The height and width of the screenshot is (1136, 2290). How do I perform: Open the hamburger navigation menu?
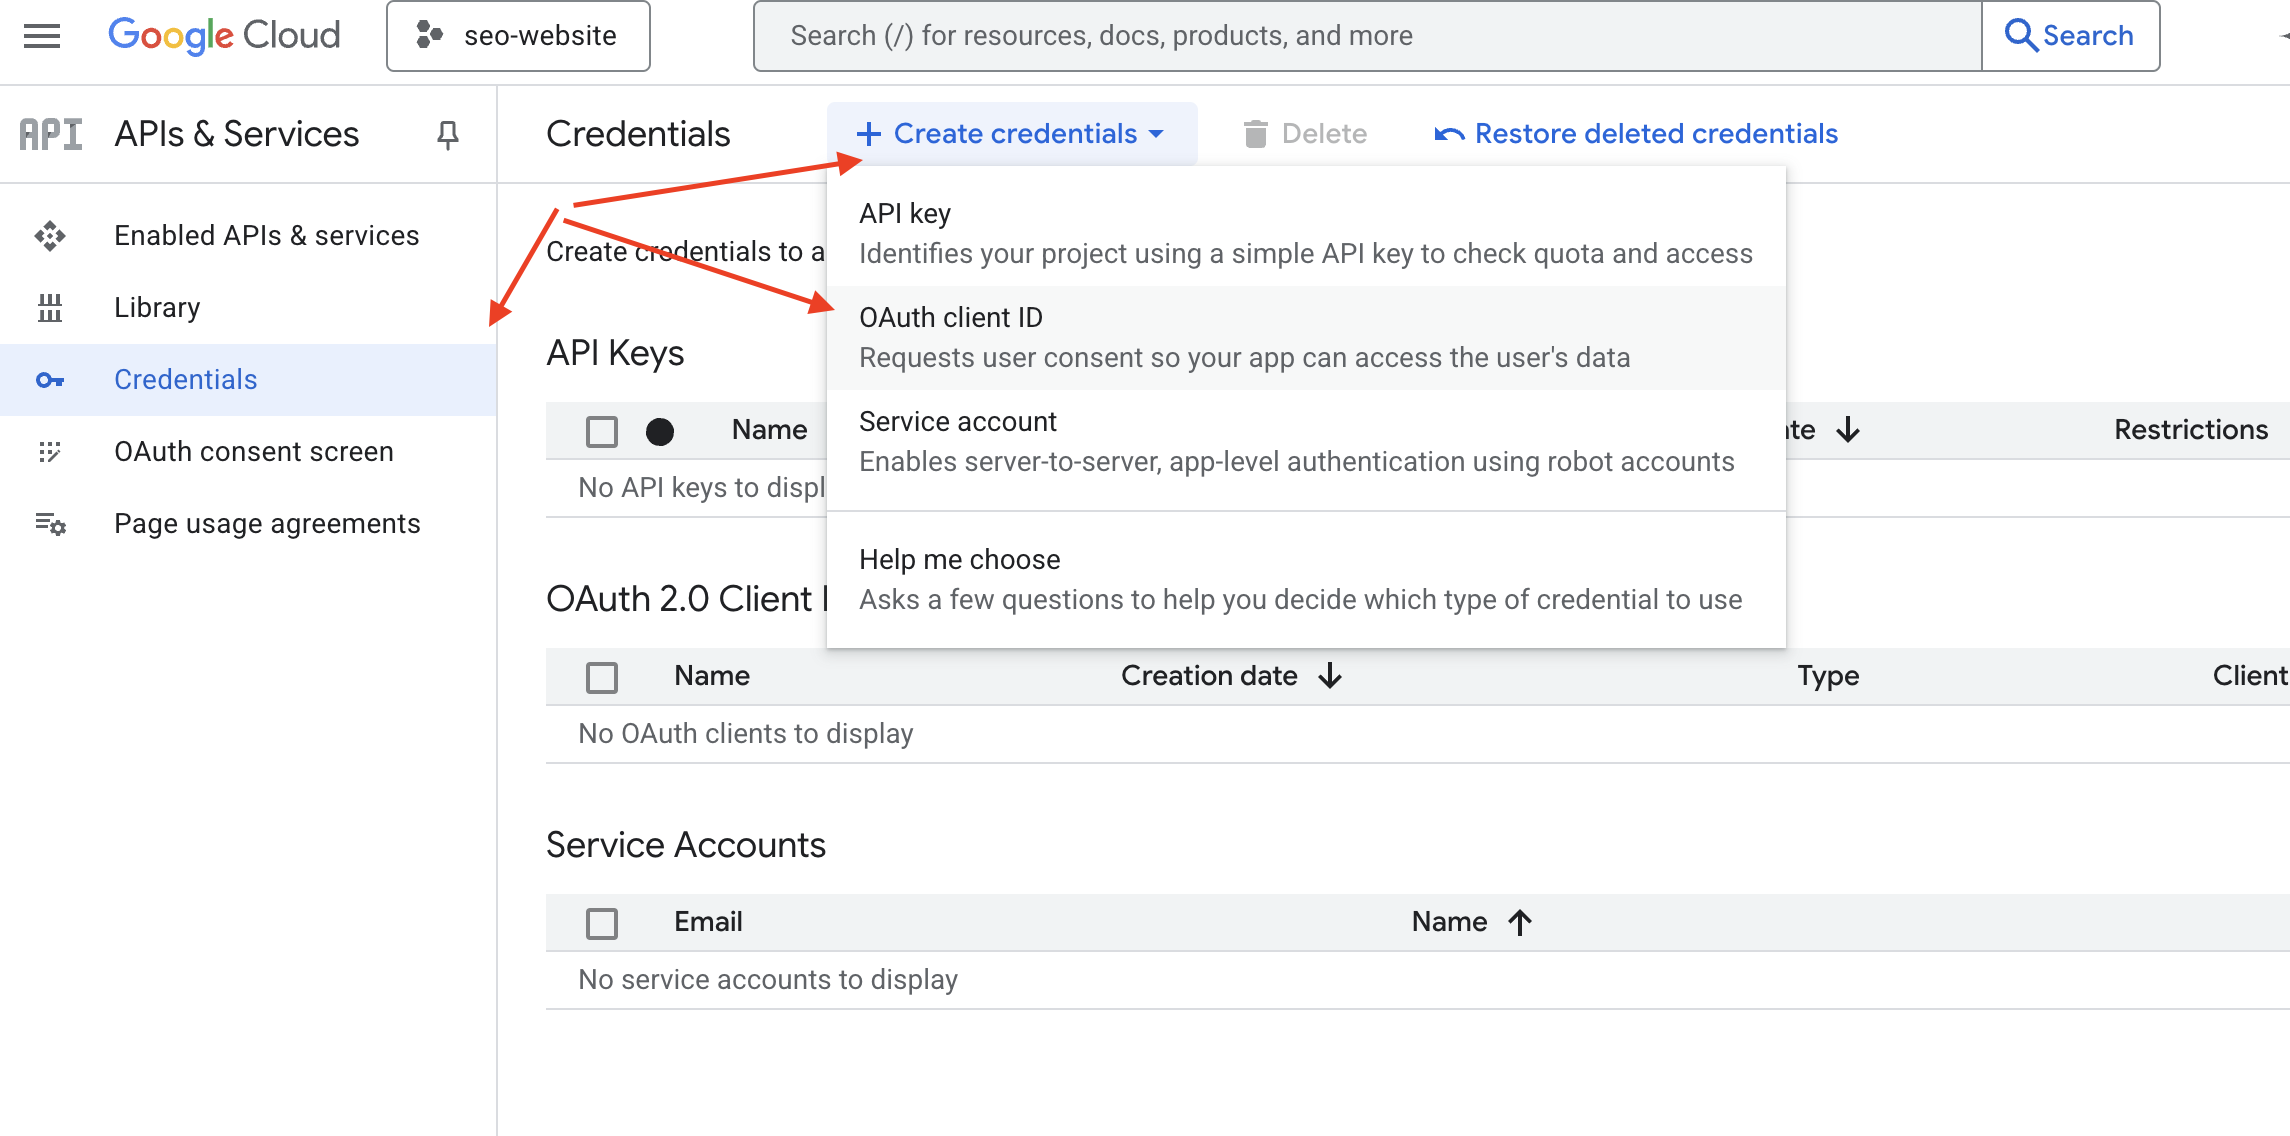click(42, 36)
